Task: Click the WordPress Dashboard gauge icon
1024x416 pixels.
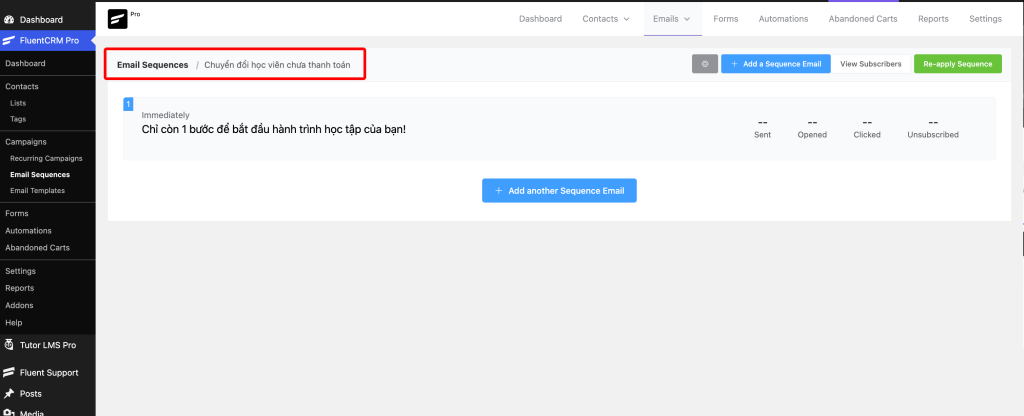Action: (x=9, y=19)
